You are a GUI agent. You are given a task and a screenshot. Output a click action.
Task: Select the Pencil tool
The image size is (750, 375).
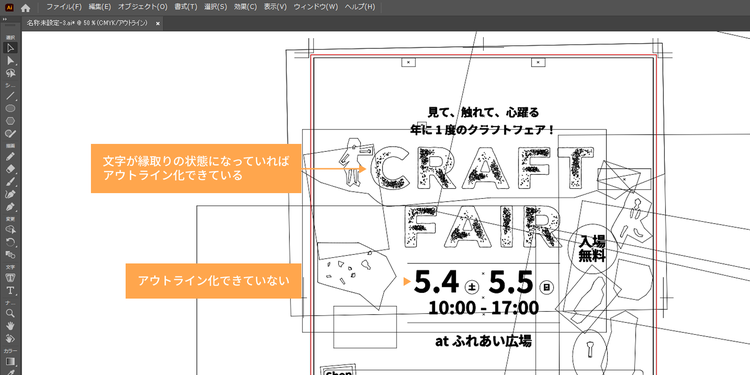coord(10,156)
